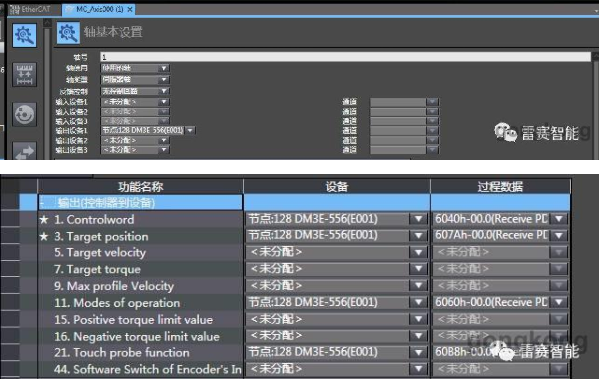Open process data dropdown for Target torque
The height and width of the screenshot is (379, 600).
click(559, 269)
